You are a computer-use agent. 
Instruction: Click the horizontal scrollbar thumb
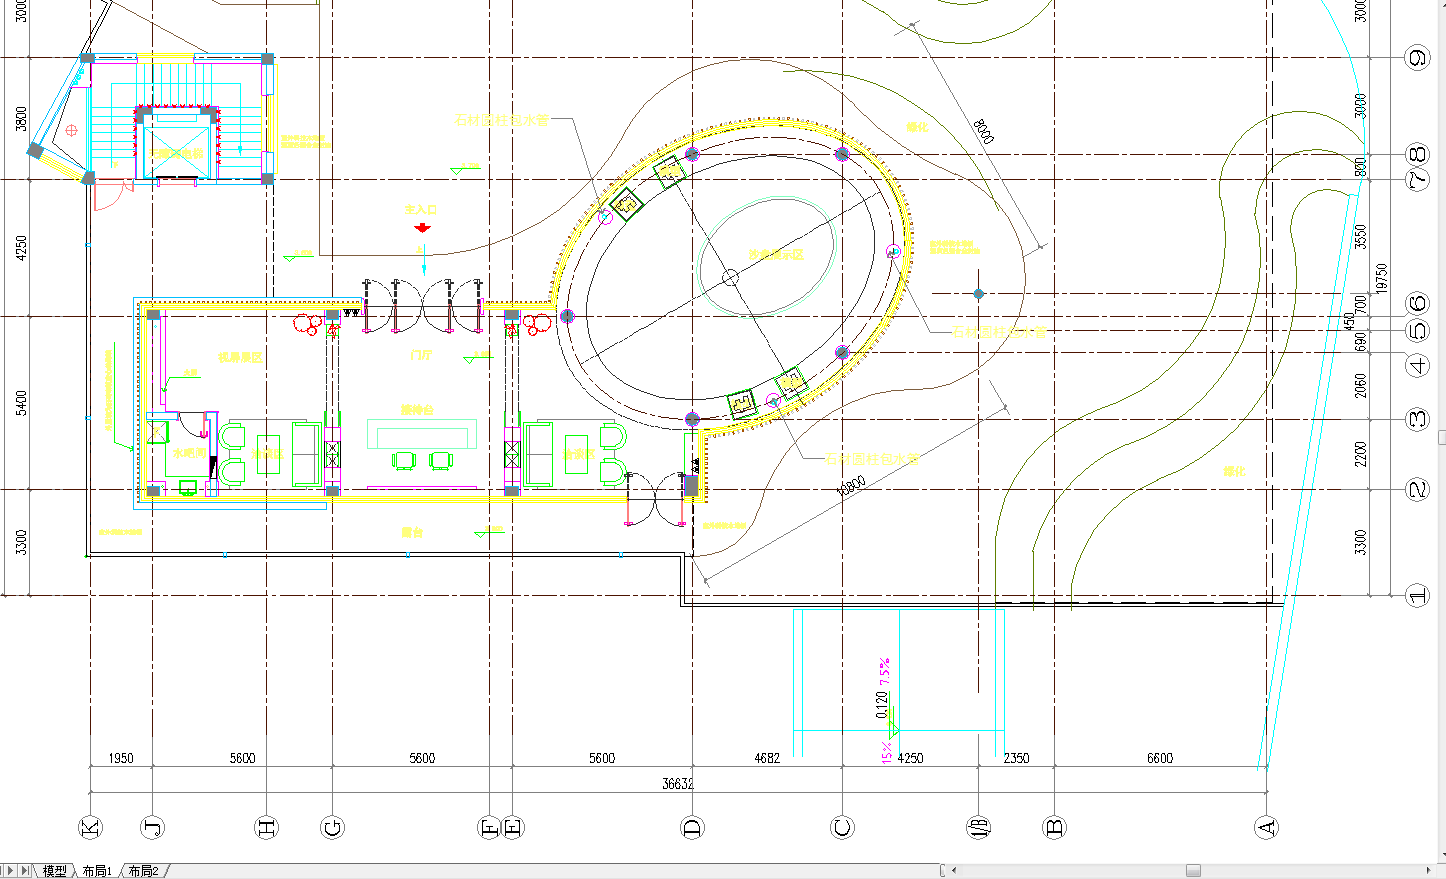(x=1193, y=870)
